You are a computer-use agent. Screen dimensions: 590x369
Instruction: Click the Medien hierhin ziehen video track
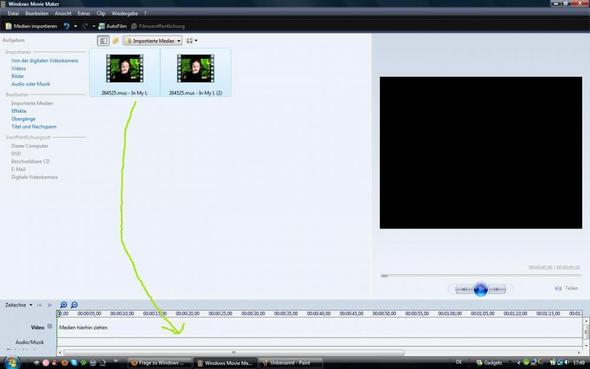pyautogui.click(x=319, y=328)
